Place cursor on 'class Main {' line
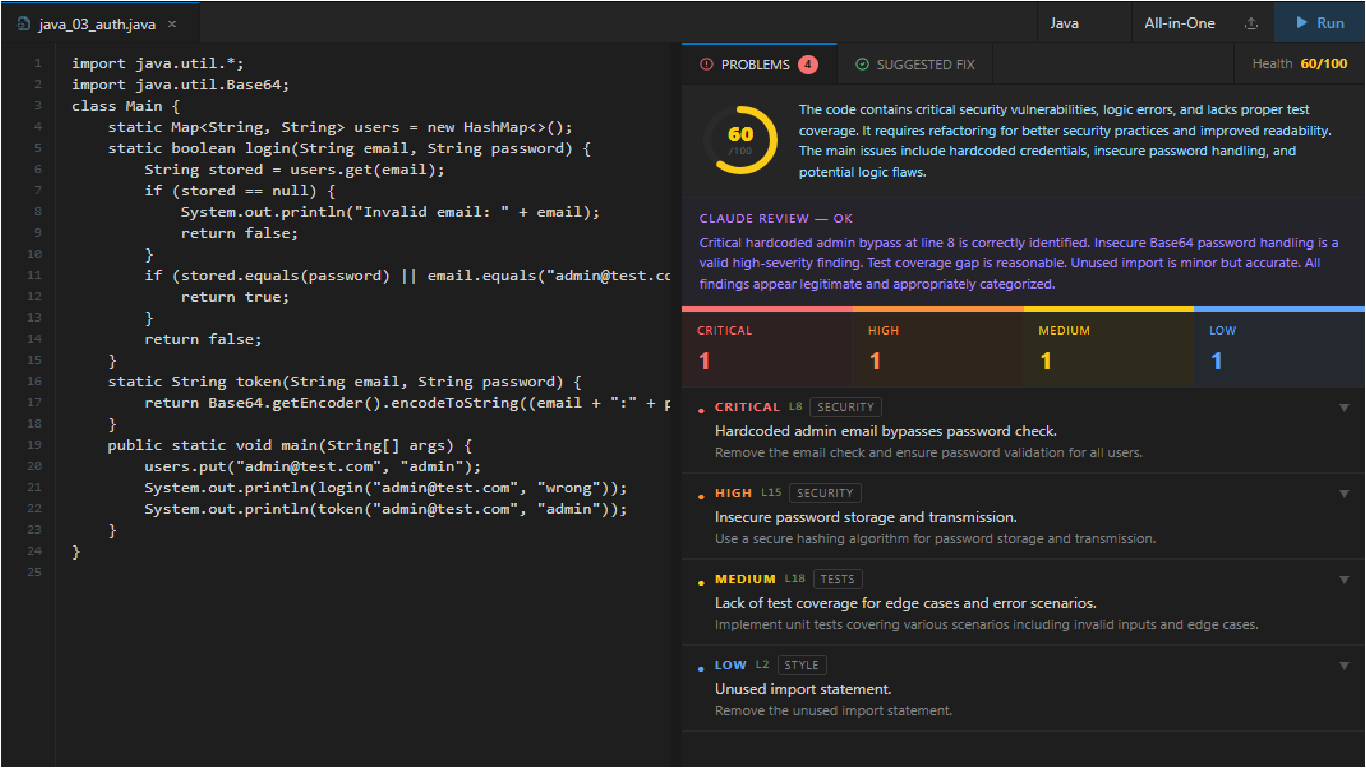The image size is (1366, 768). coord(125,105)
